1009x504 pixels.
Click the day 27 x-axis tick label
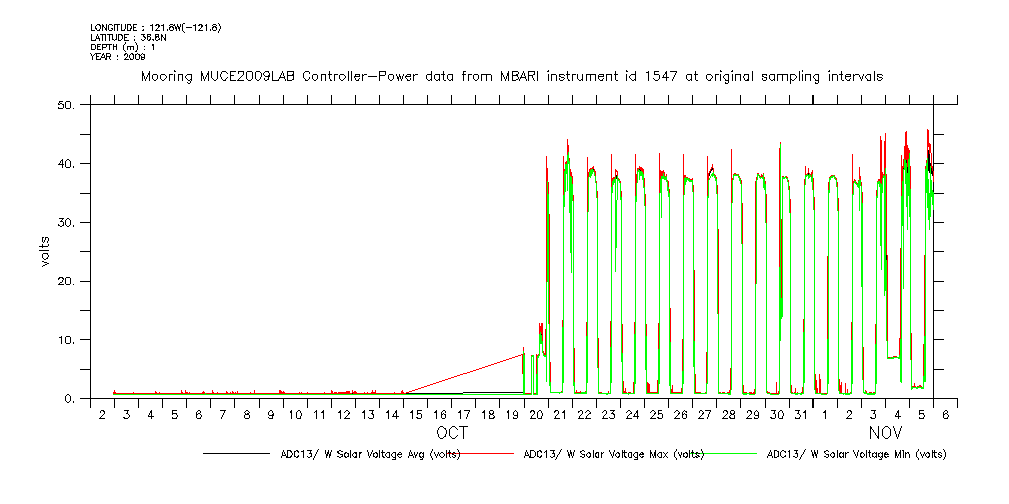(705, 414)
